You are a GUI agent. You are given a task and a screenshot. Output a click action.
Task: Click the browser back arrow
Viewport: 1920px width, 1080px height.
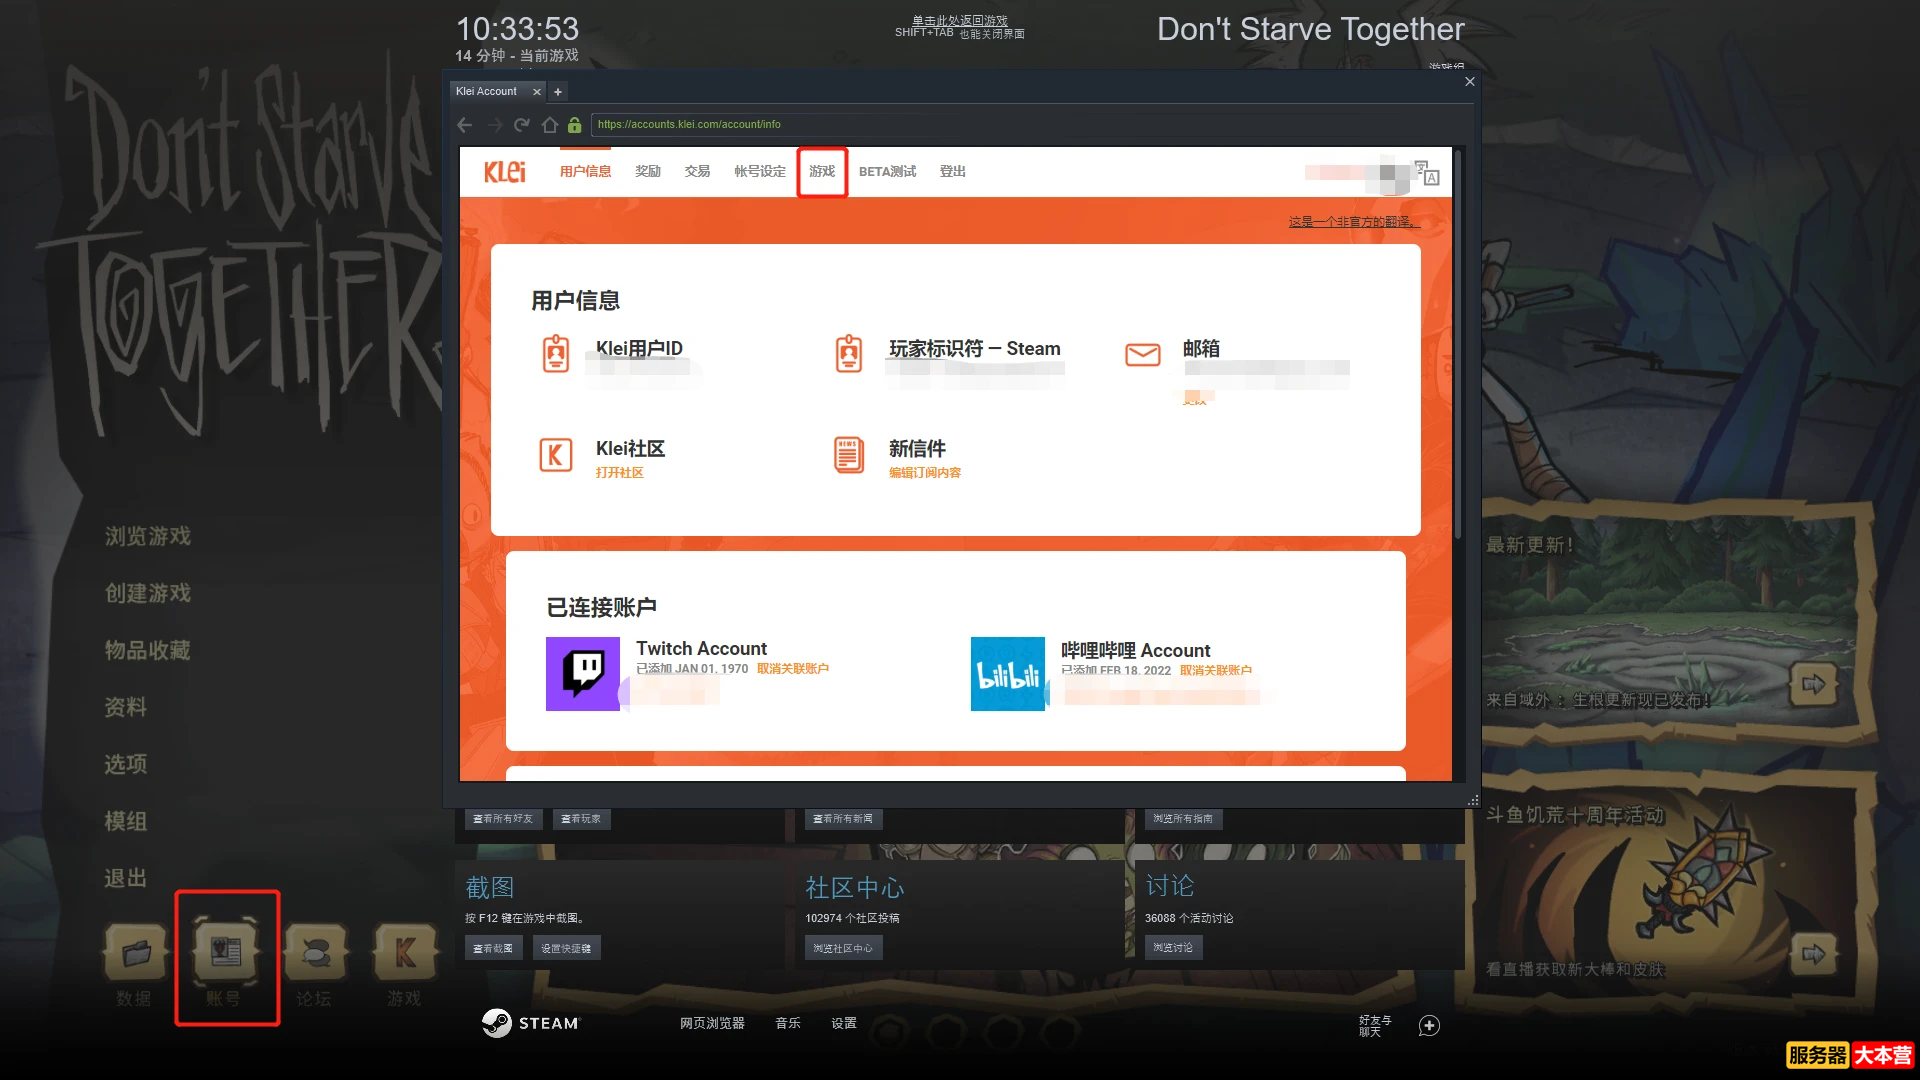(464, 125)
